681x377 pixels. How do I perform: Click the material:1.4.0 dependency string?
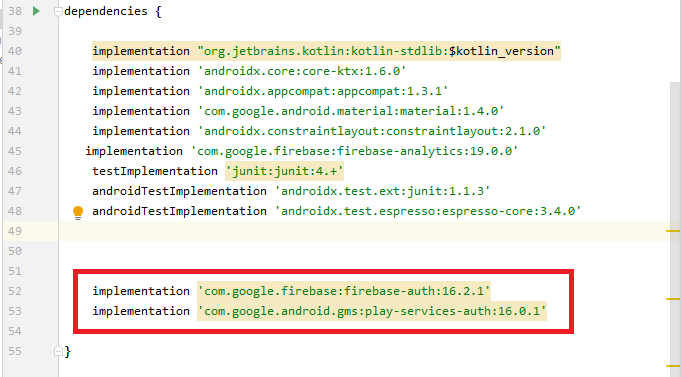[351, 111]
